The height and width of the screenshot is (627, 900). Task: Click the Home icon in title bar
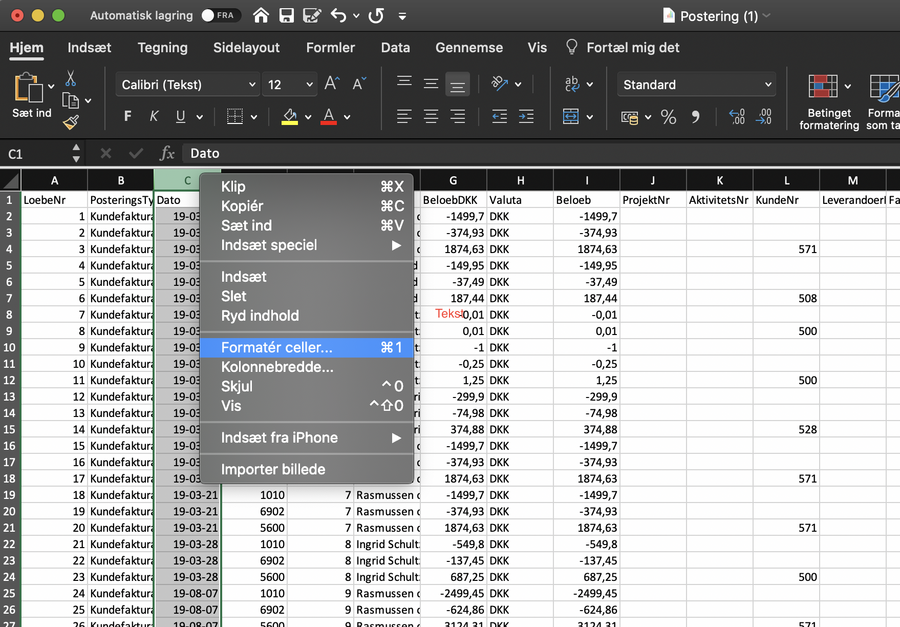click(261, 16)
